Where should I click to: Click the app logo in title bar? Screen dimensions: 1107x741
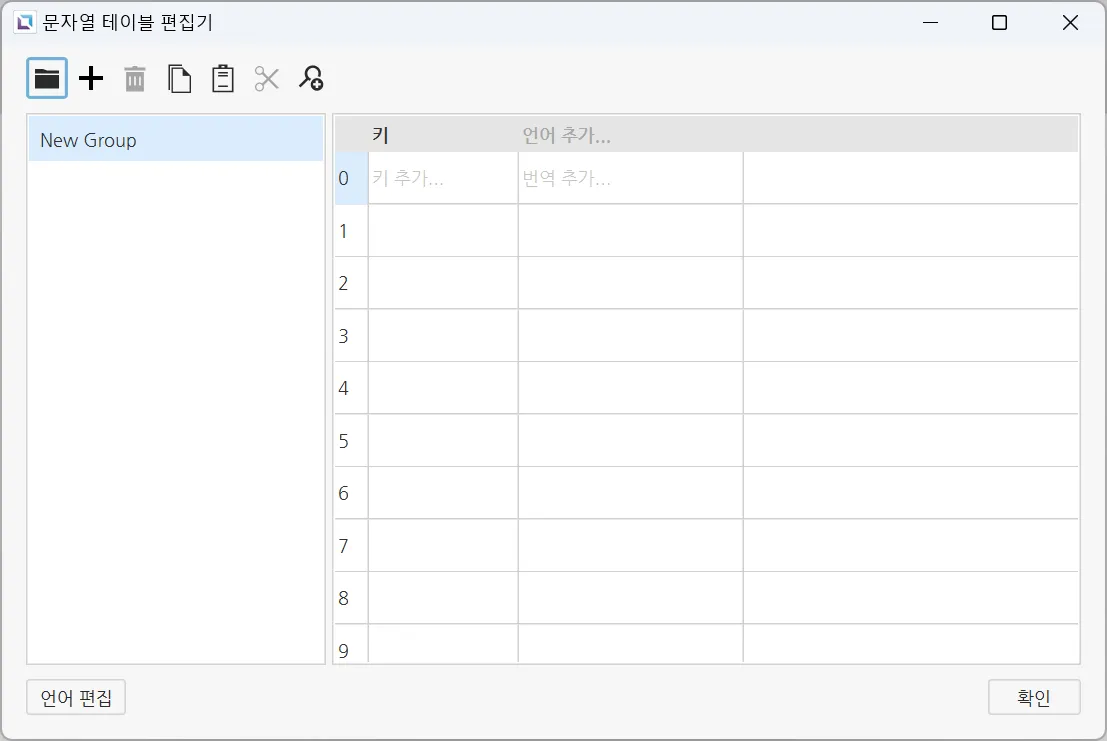[x=26, y=23]
